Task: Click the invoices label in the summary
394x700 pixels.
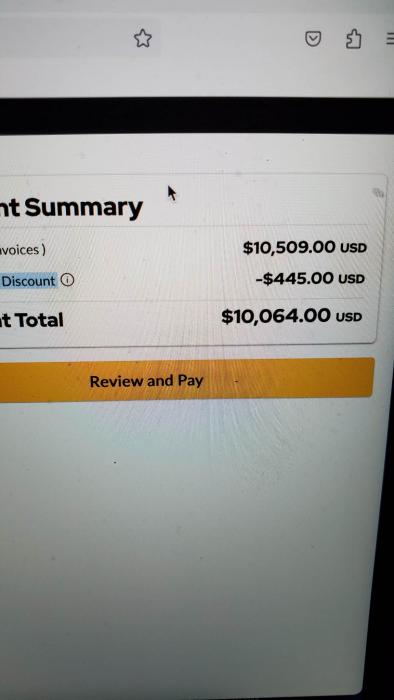Action: click(22, 250)
